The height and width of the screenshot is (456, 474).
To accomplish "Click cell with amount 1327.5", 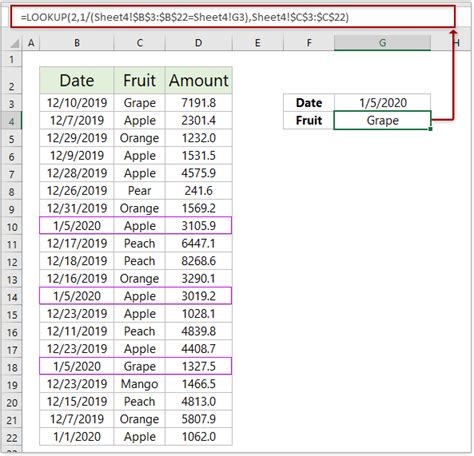I will [199, 366].
